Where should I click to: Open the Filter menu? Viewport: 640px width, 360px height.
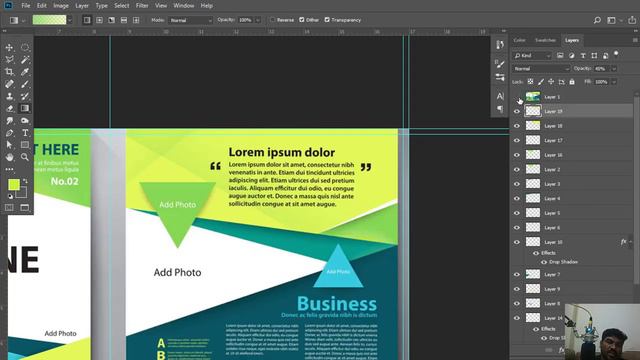coord(142,6)
